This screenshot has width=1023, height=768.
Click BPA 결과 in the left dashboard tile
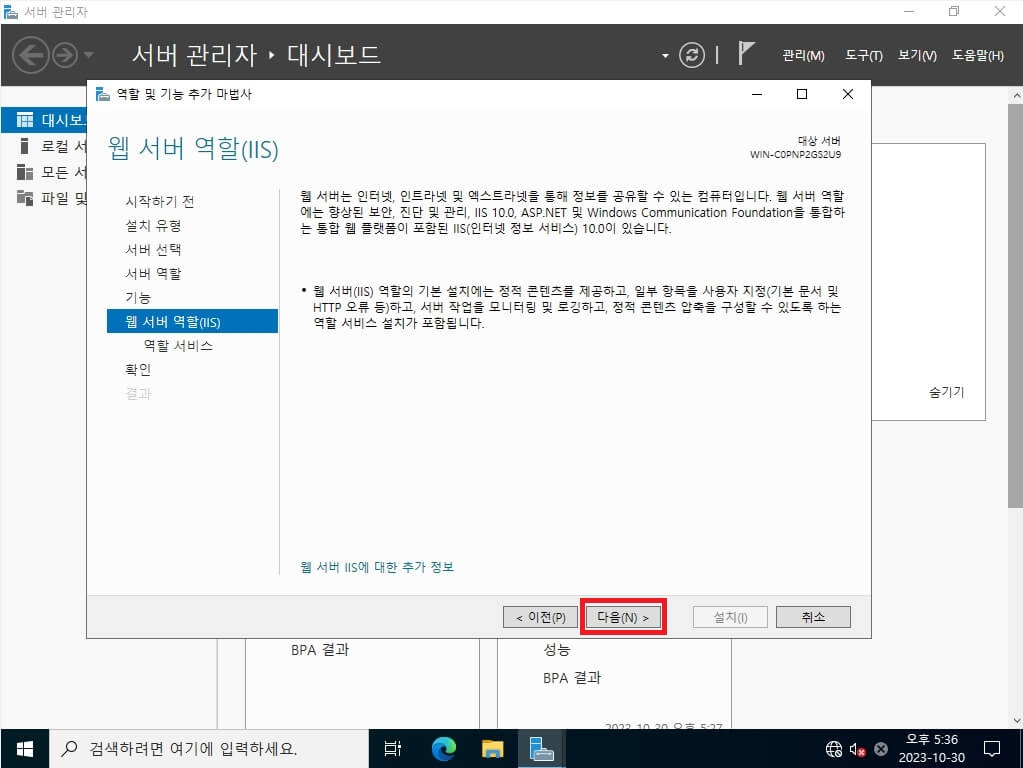320,650
